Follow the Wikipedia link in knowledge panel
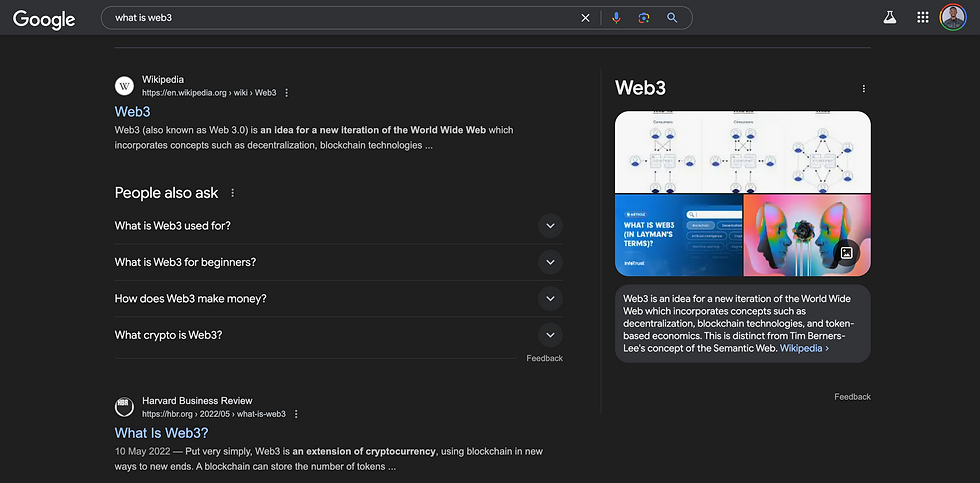This screenshot has width=980, height=483. pyautogui.click(x=804, y=348)
